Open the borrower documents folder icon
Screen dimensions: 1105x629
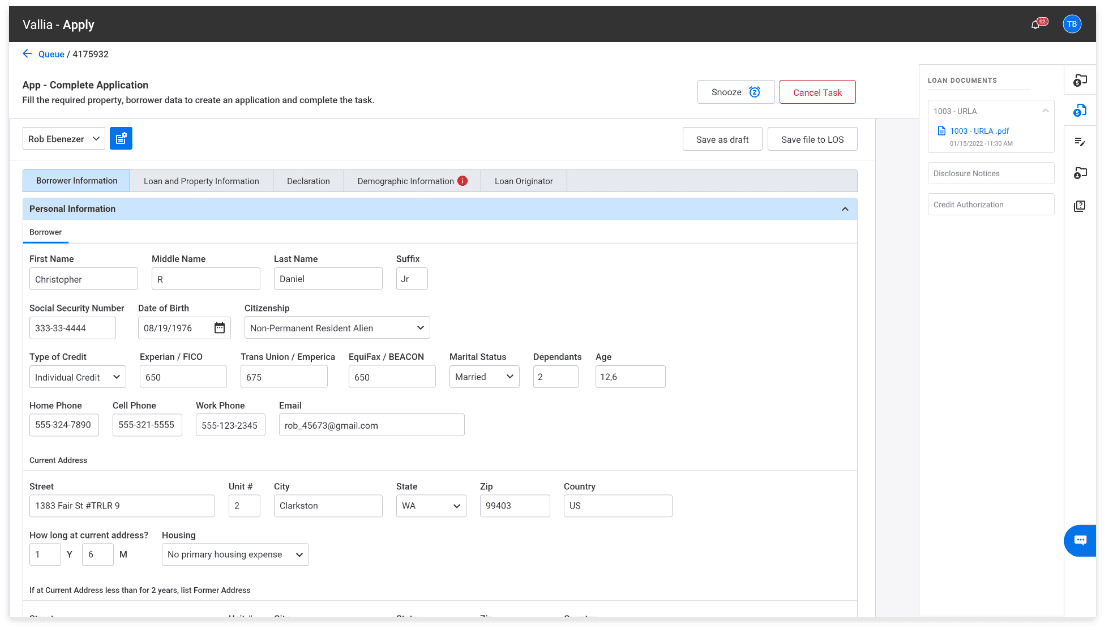click(x=1080, y=173)
